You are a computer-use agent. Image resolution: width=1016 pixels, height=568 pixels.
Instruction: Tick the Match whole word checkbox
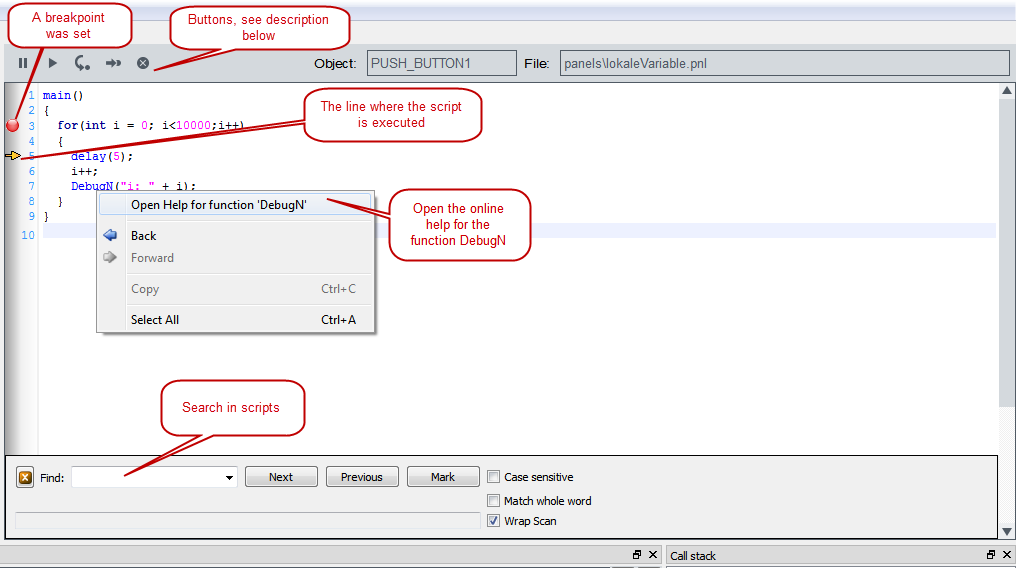point(494,500)
